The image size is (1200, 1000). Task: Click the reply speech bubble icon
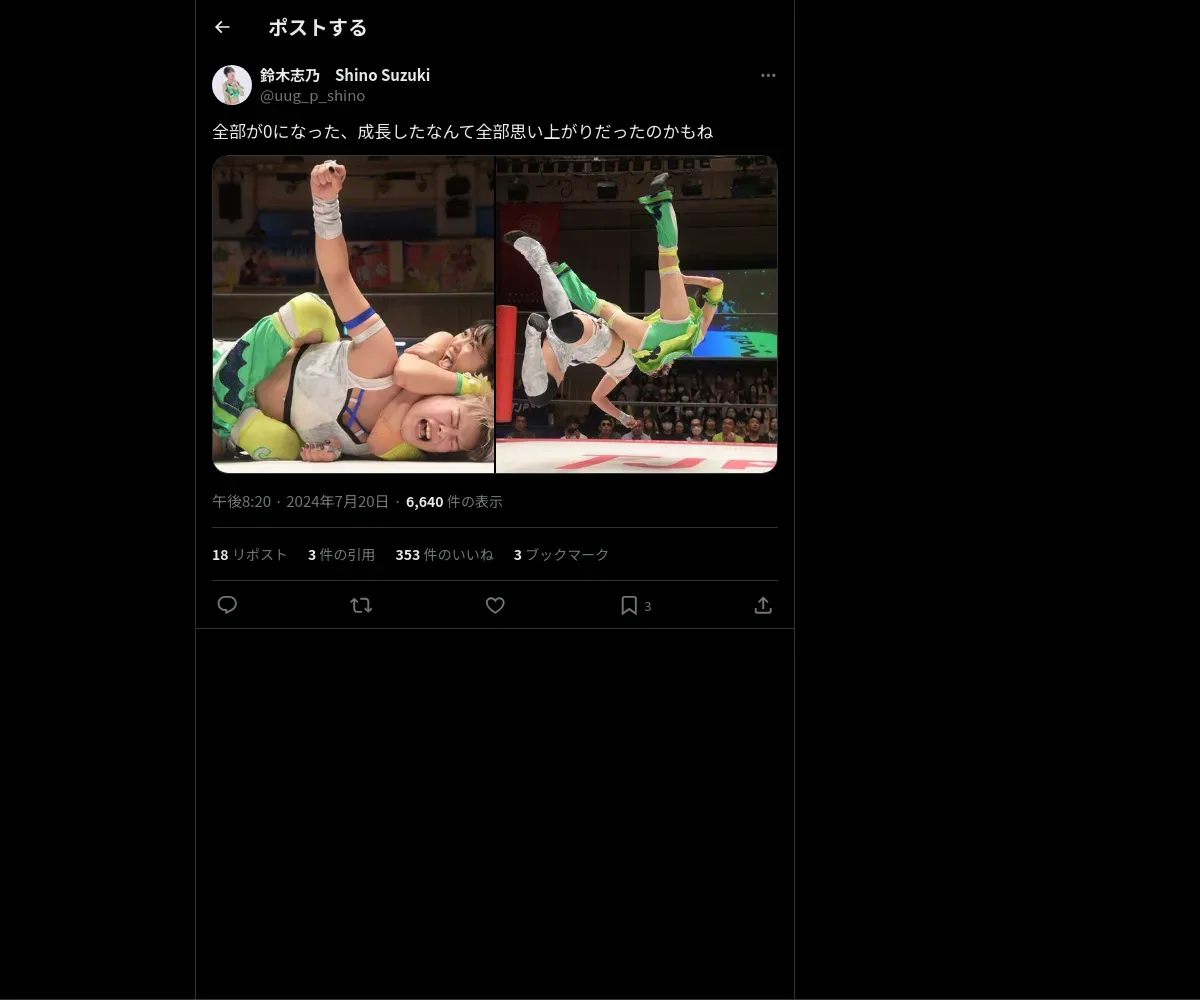227,605
